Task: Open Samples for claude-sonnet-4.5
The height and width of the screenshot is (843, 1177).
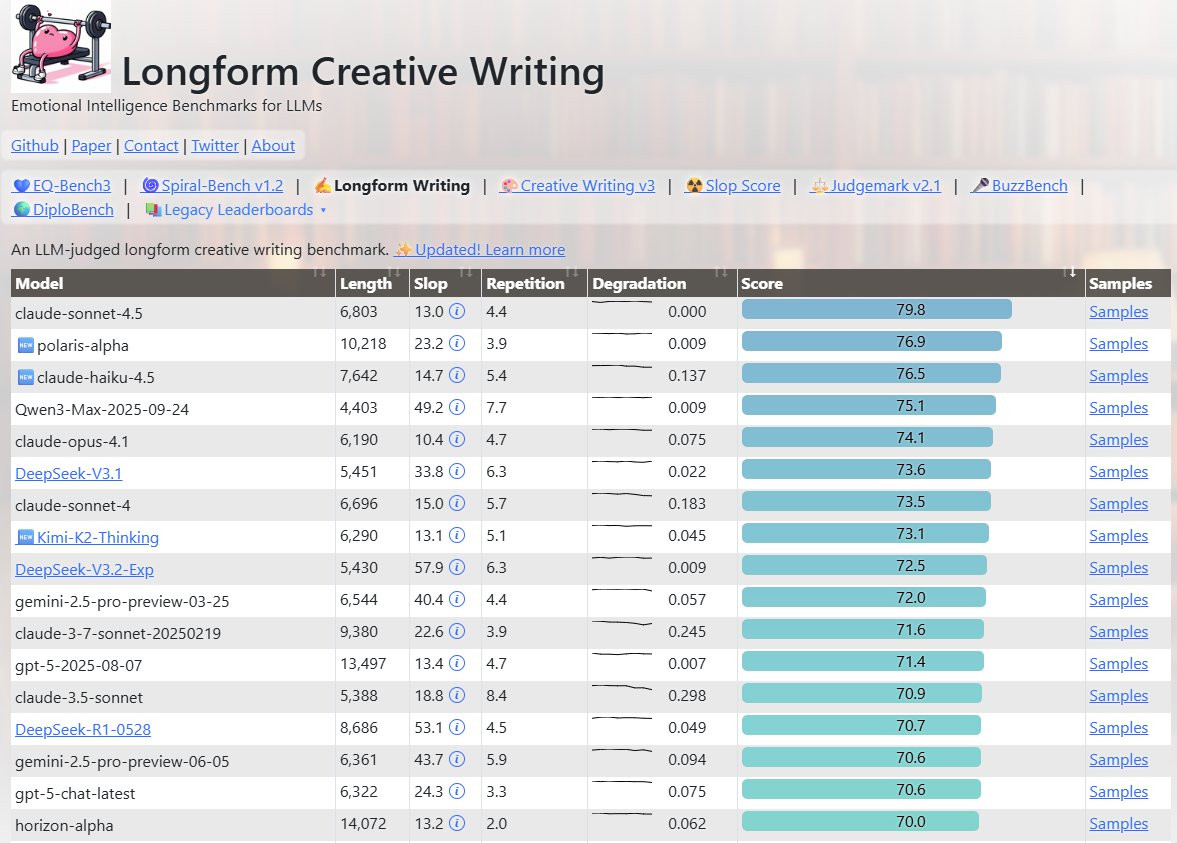Action: coord(1118,312)
